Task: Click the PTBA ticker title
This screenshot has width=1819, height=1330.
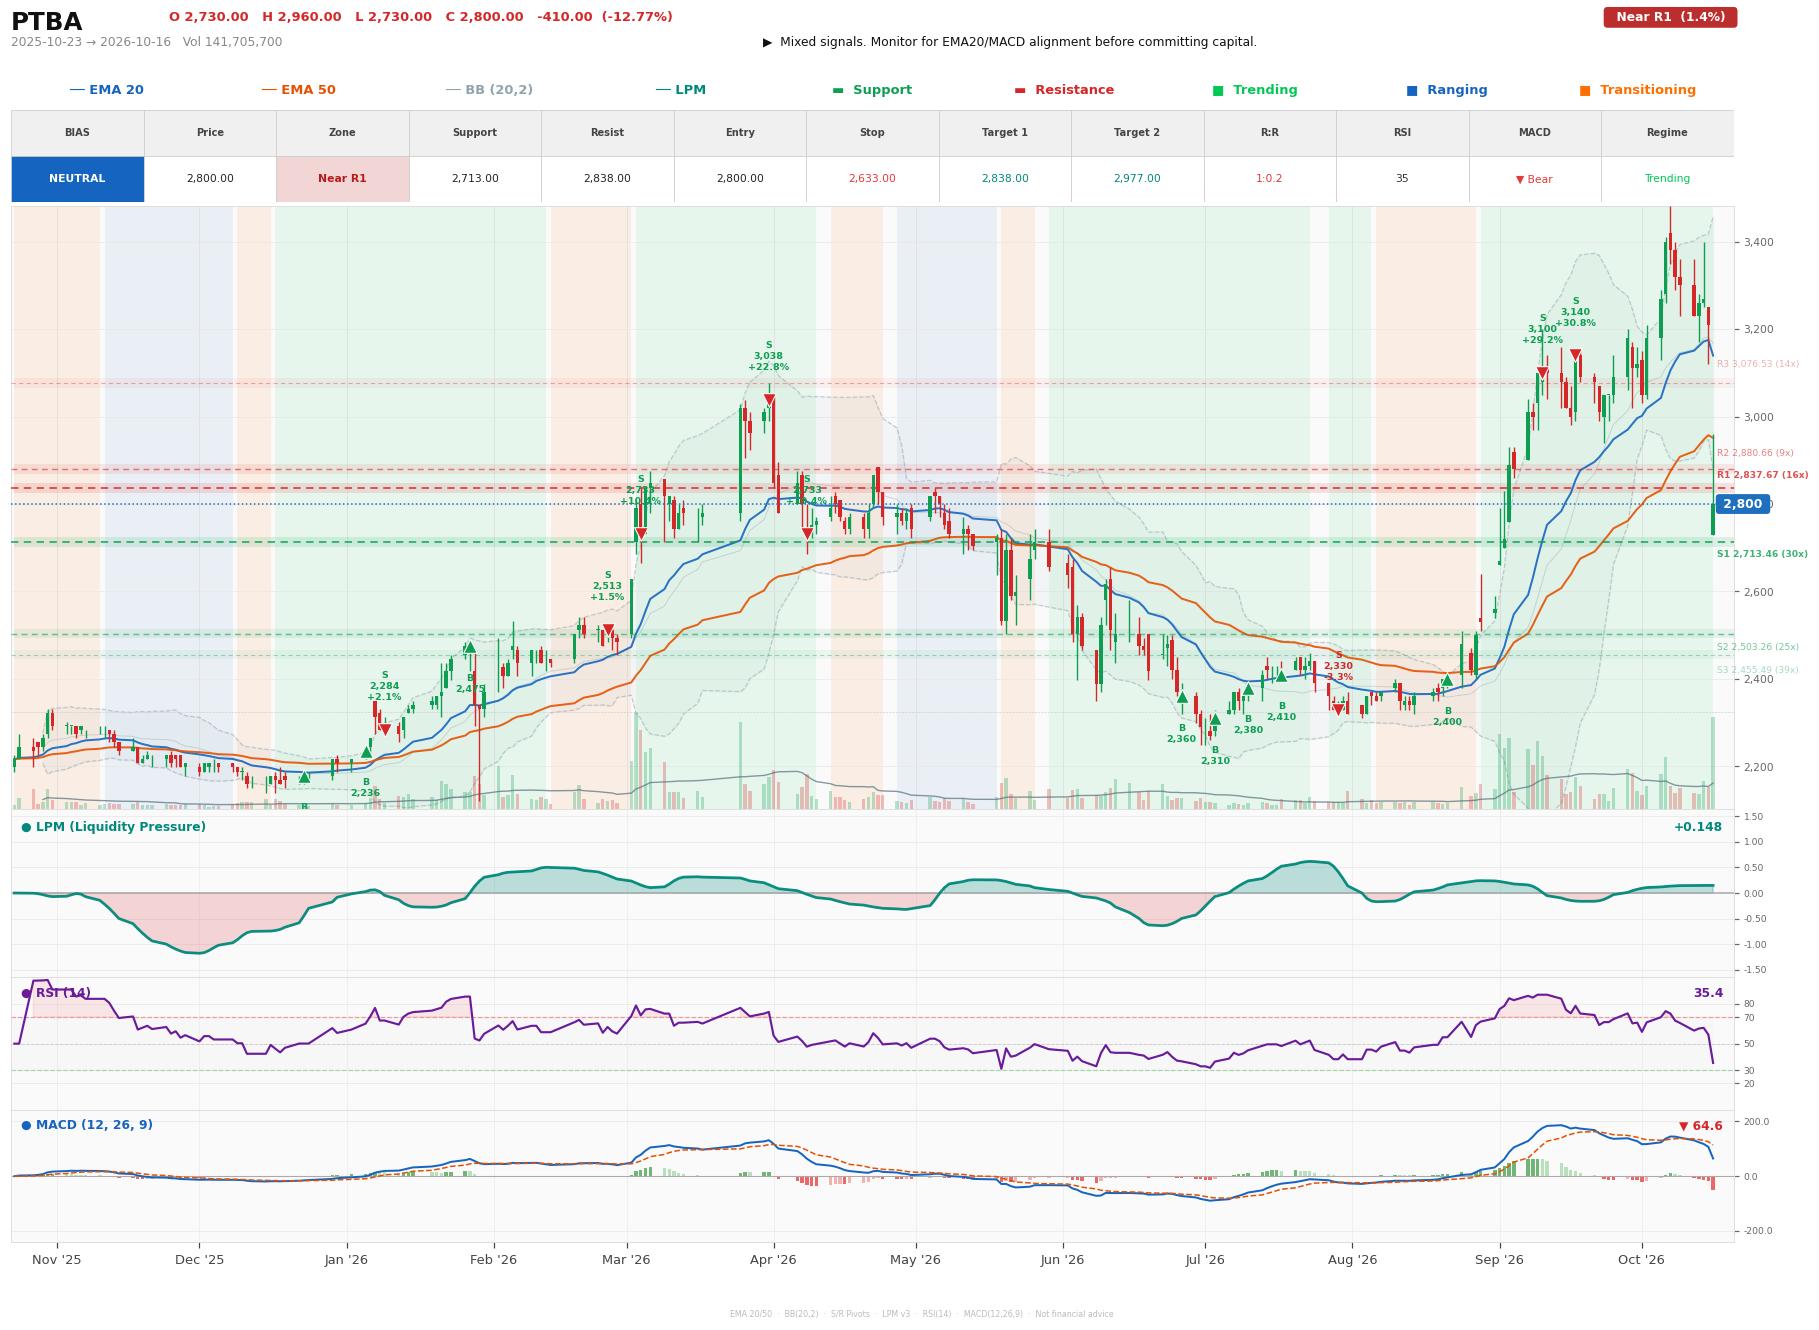Action: click(46, 22)
